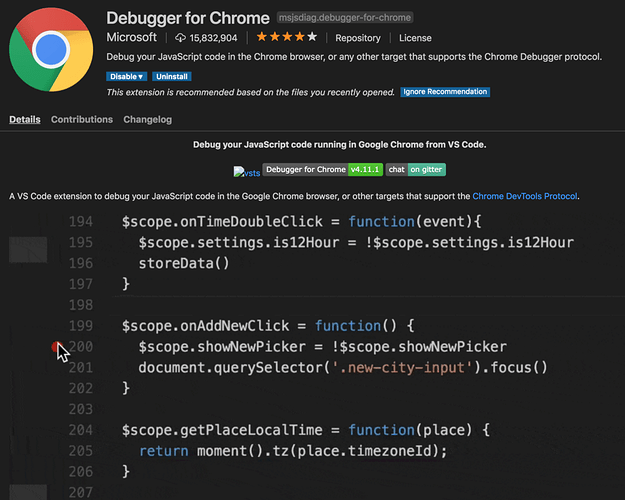This screenshot has height=500, width=625.
Task: Open the Repository link
Action: [x=358, y=38]
